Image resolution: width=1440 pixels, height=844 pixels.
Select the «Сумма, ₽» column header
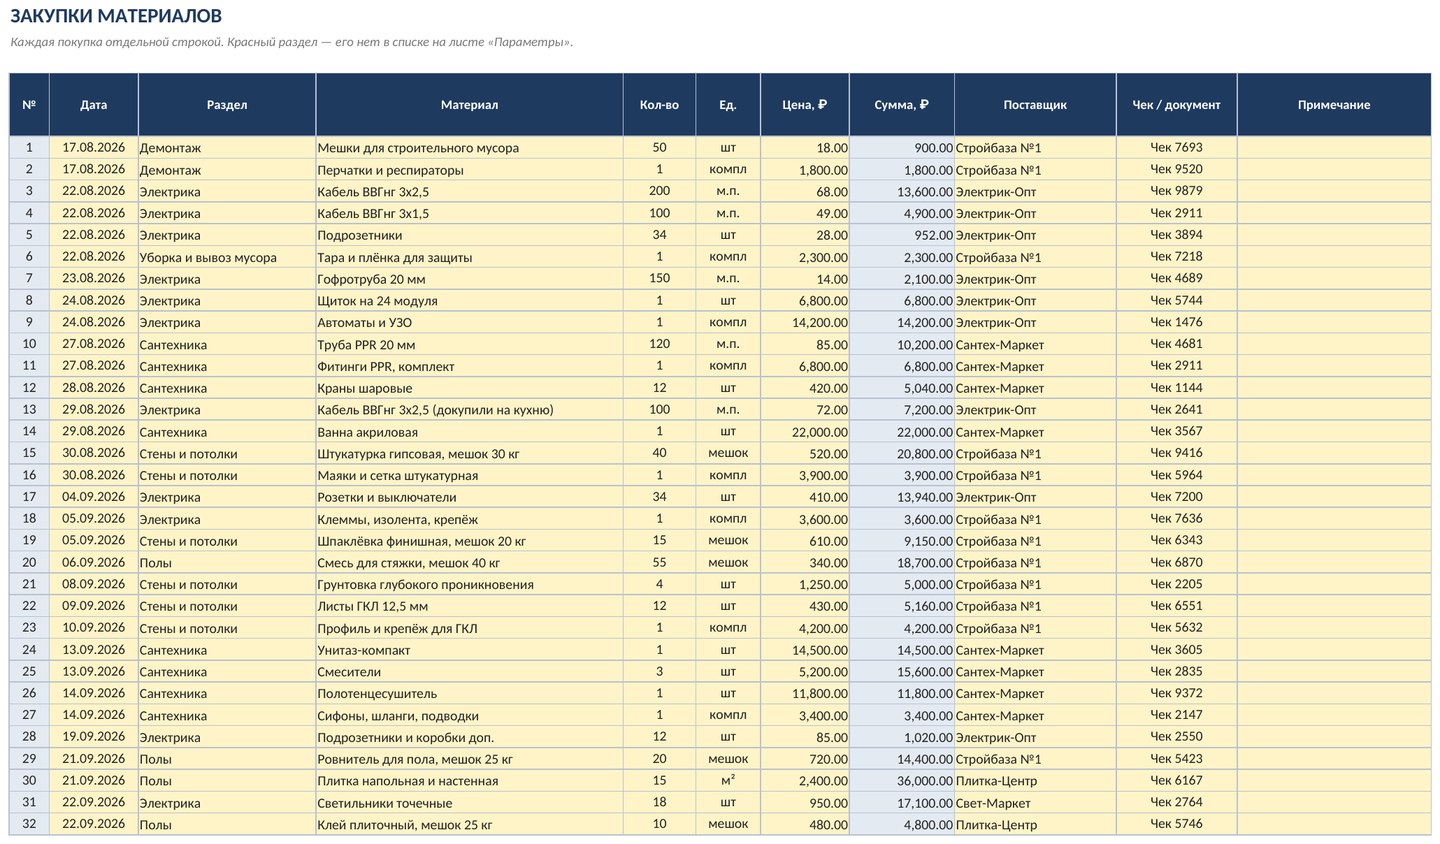point(902,104)
